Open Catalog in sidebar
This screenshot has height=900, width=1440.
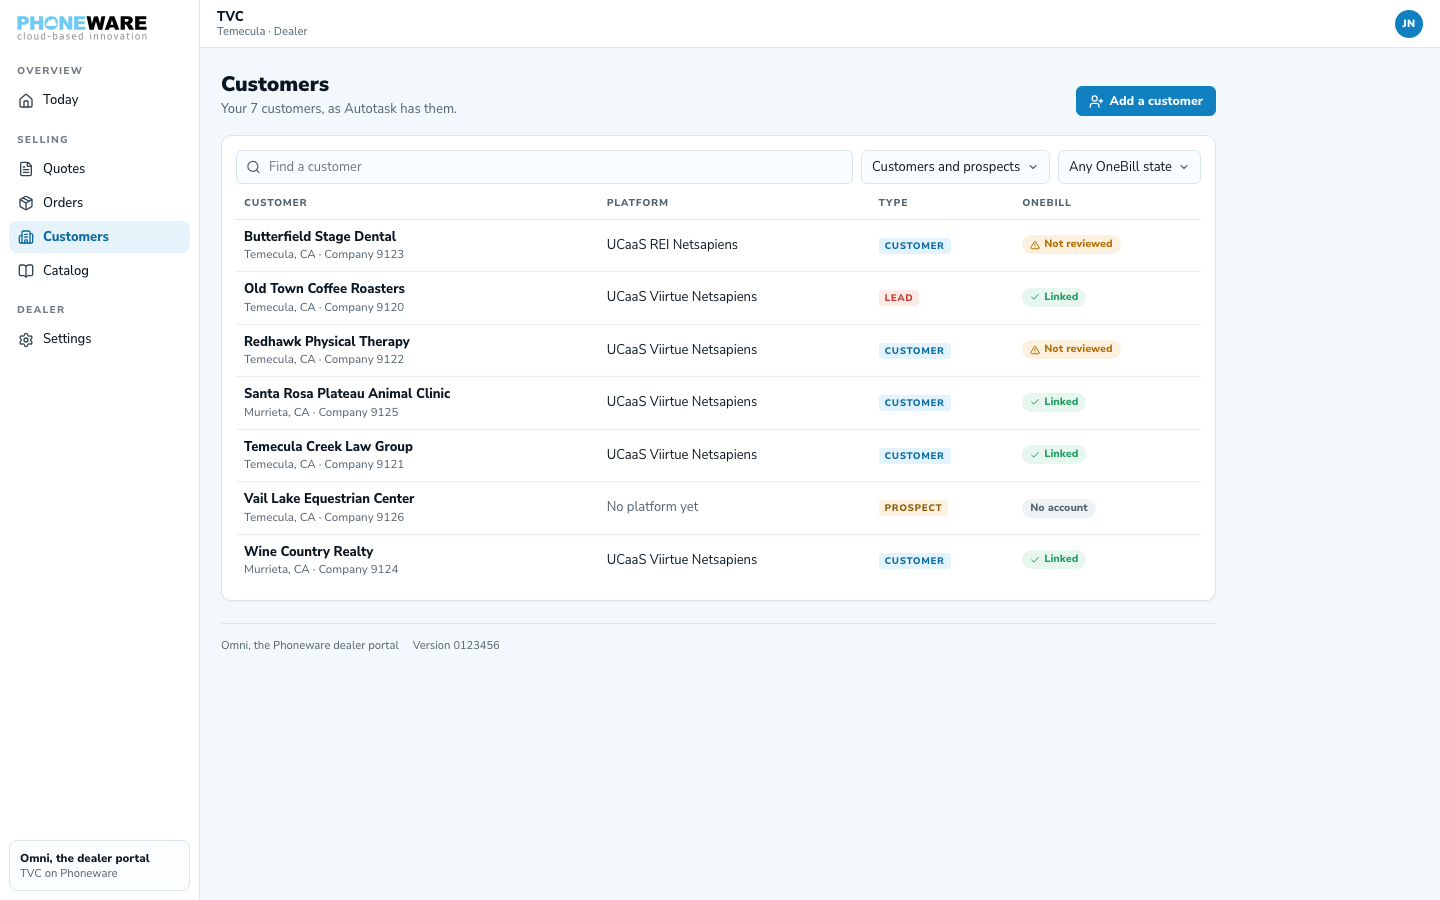point(99,271)
